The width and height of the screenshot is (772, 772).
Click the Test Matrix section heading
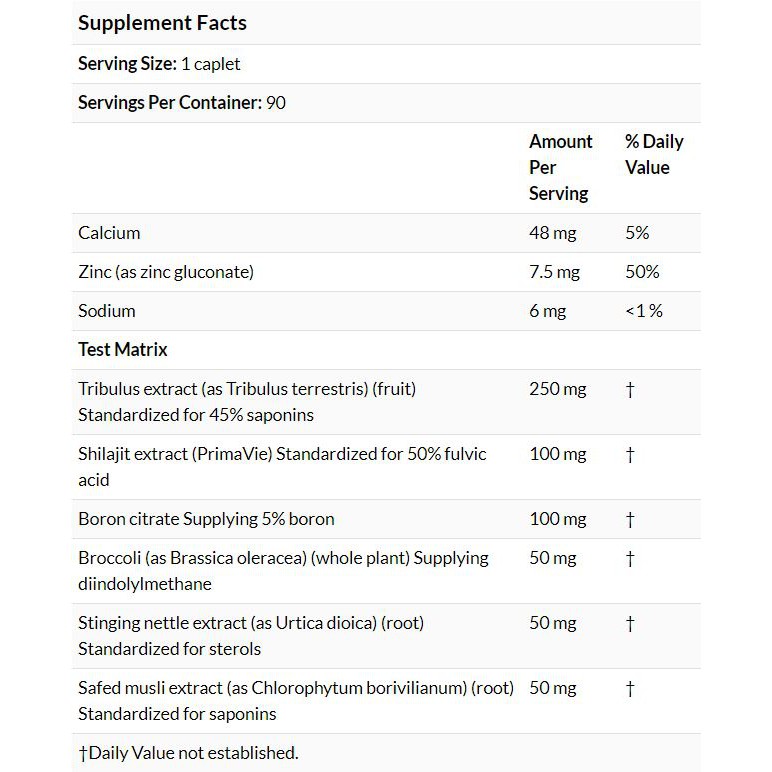(123, 350)
